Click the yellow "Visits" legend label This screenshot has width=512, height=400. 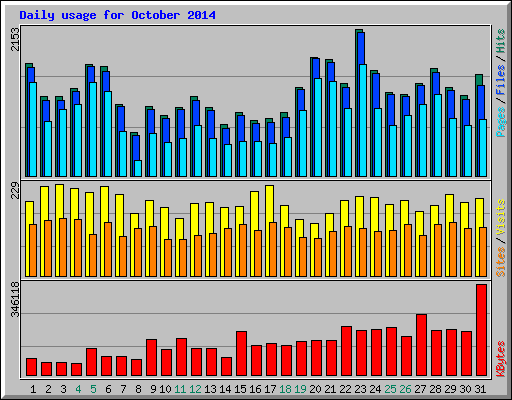pyautogui.click(x=501, y=218)
